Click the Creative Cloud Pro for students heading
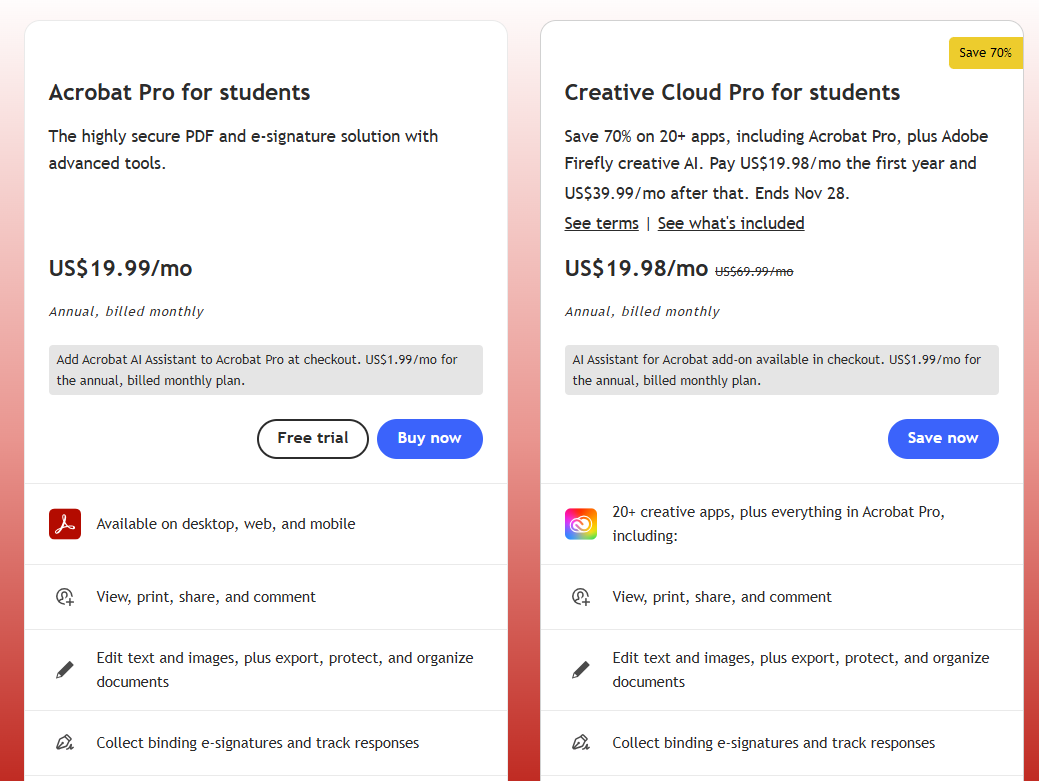The image size is (1039, 781). [731, 92]
